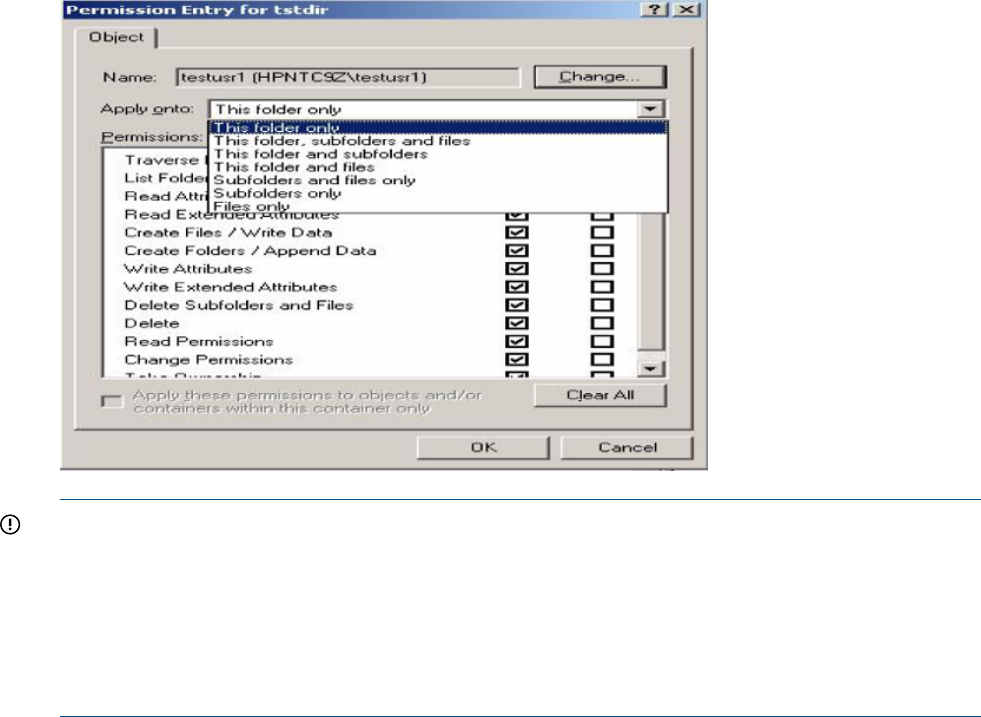
Task: Select 'This folder, subfolders and files' option
Action: (342, 141)
